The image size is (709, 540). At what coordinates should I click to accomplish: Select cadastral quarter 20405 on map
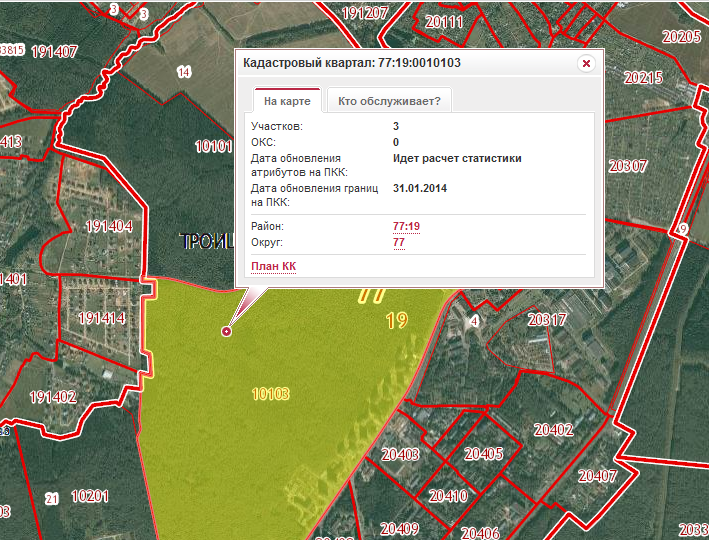pyautogui.click(x=483, y=454)
